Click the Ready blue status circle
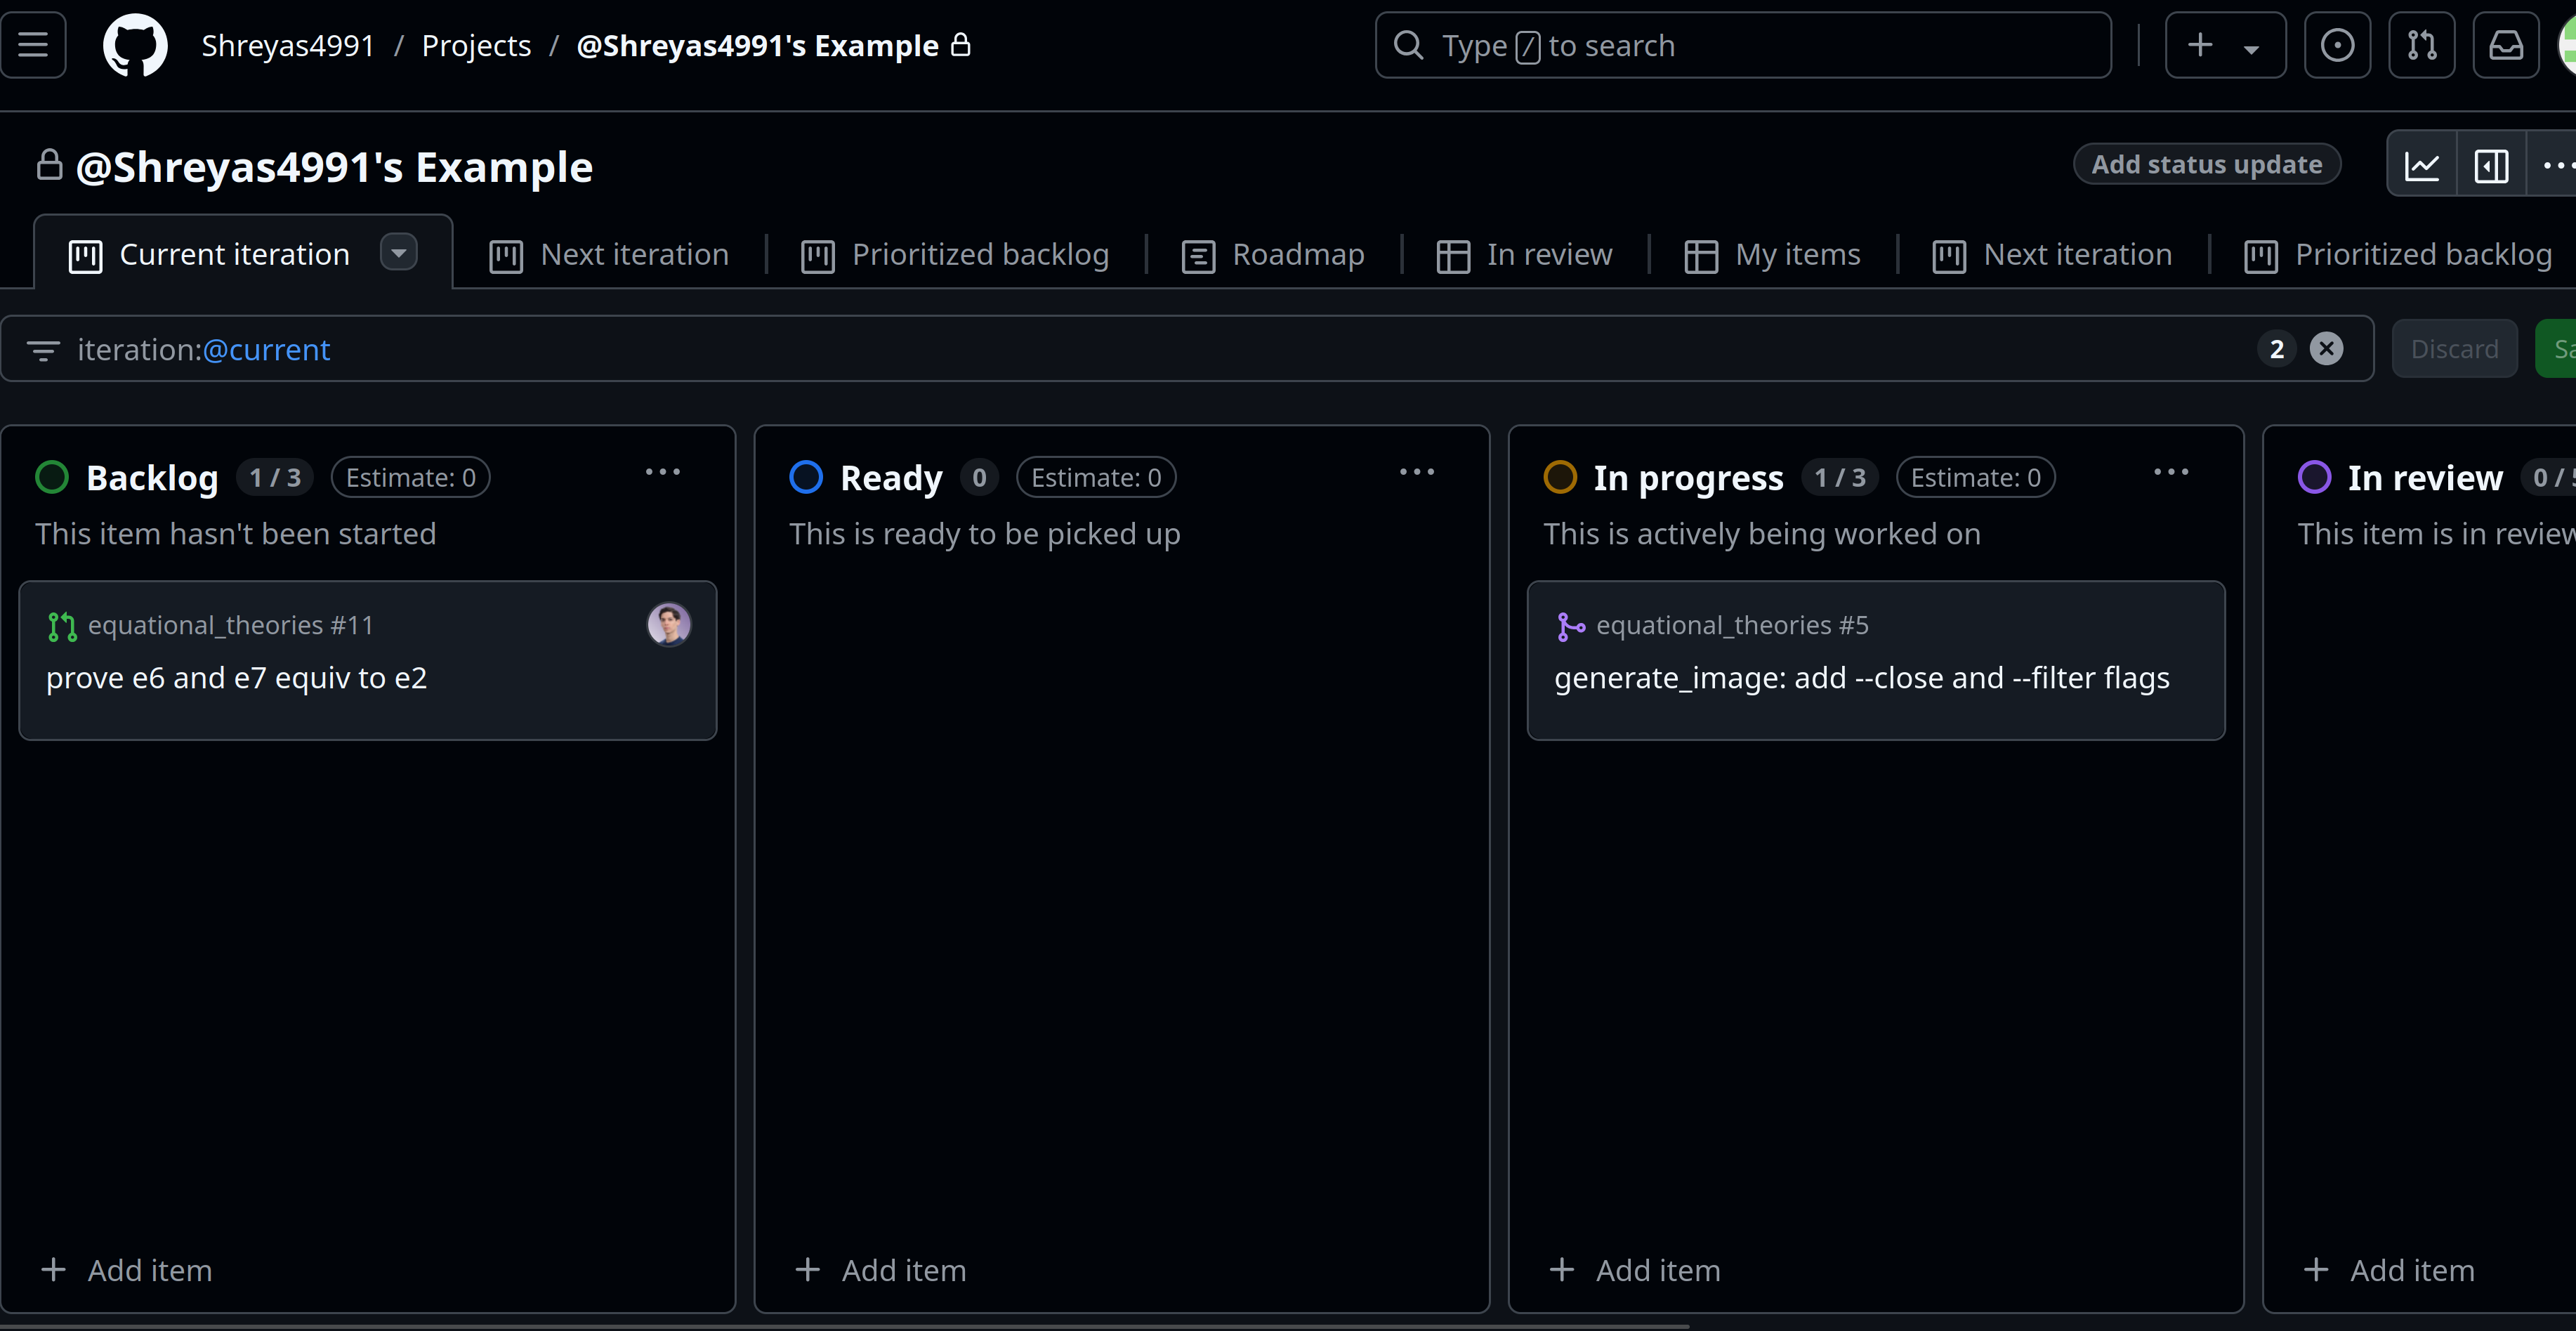Image resolution: width=2576 pixels, height=1331 pixels. coord(806,477)
